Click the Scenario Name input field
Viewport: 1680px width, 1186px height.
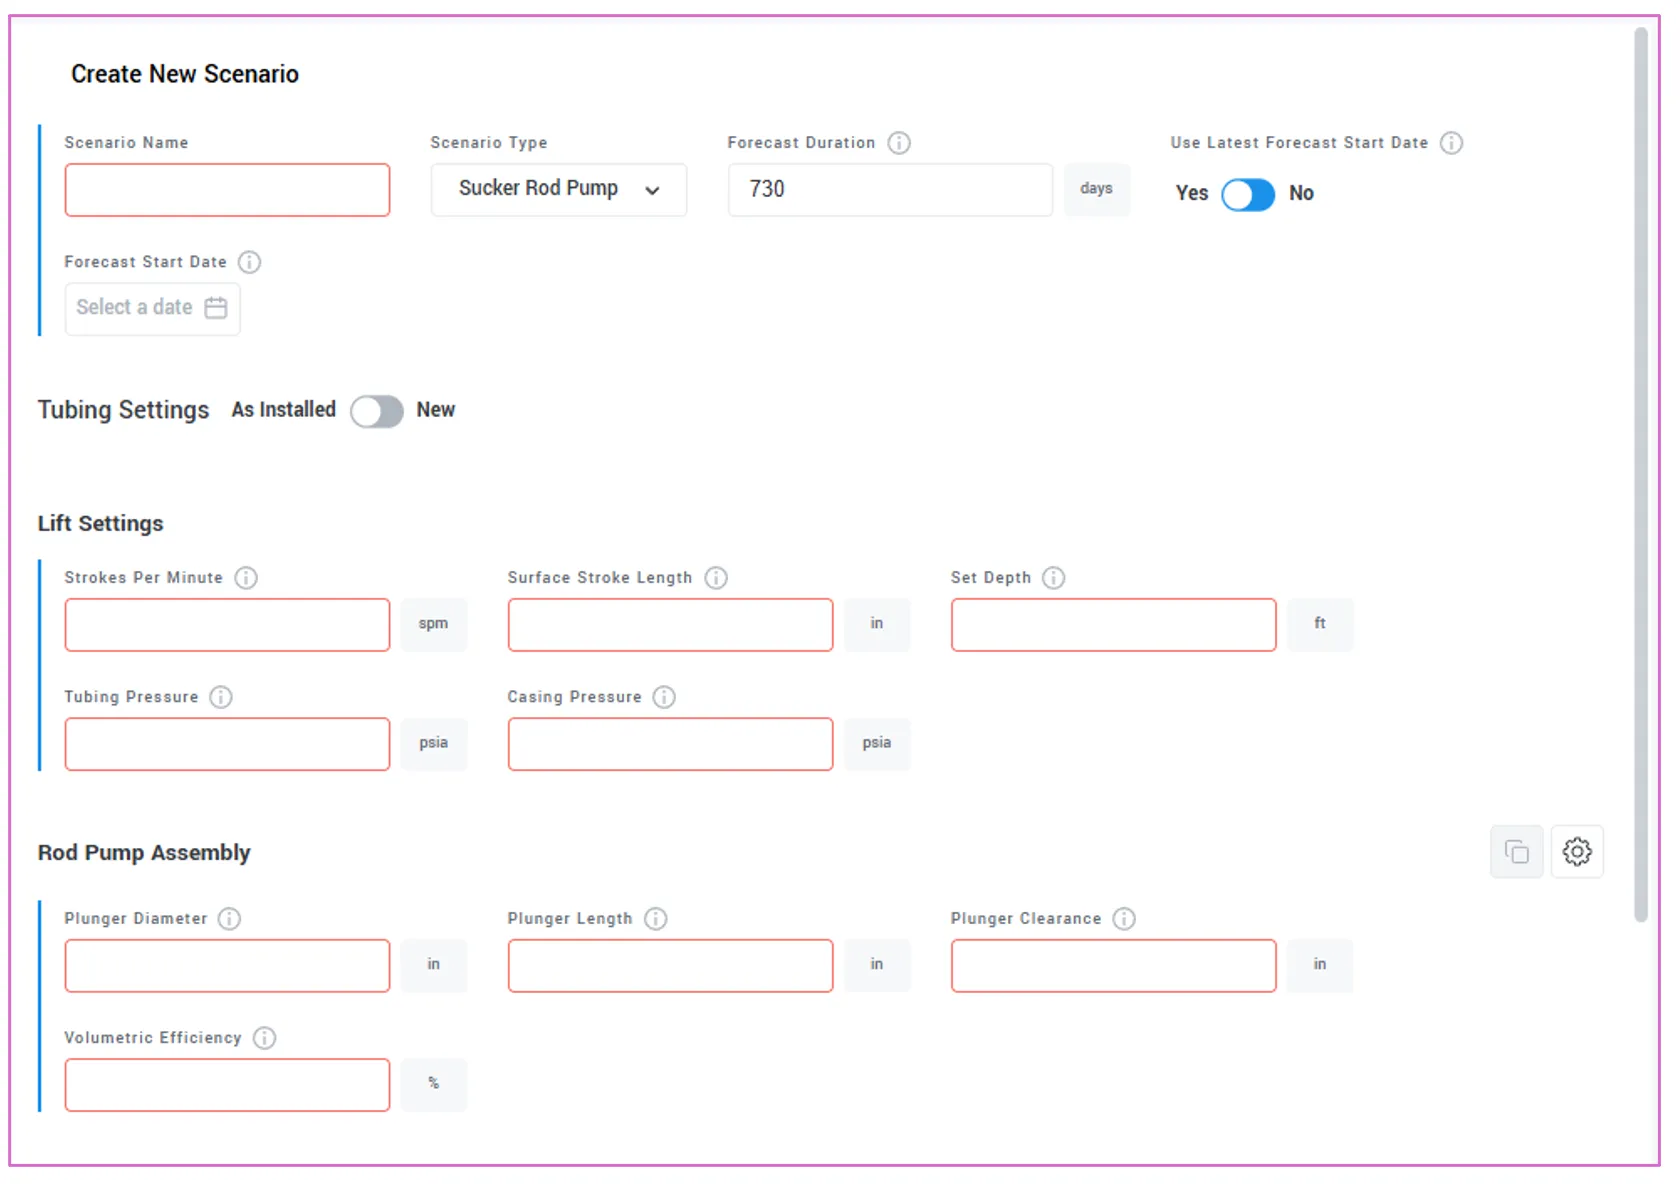[x=227, y=190]
